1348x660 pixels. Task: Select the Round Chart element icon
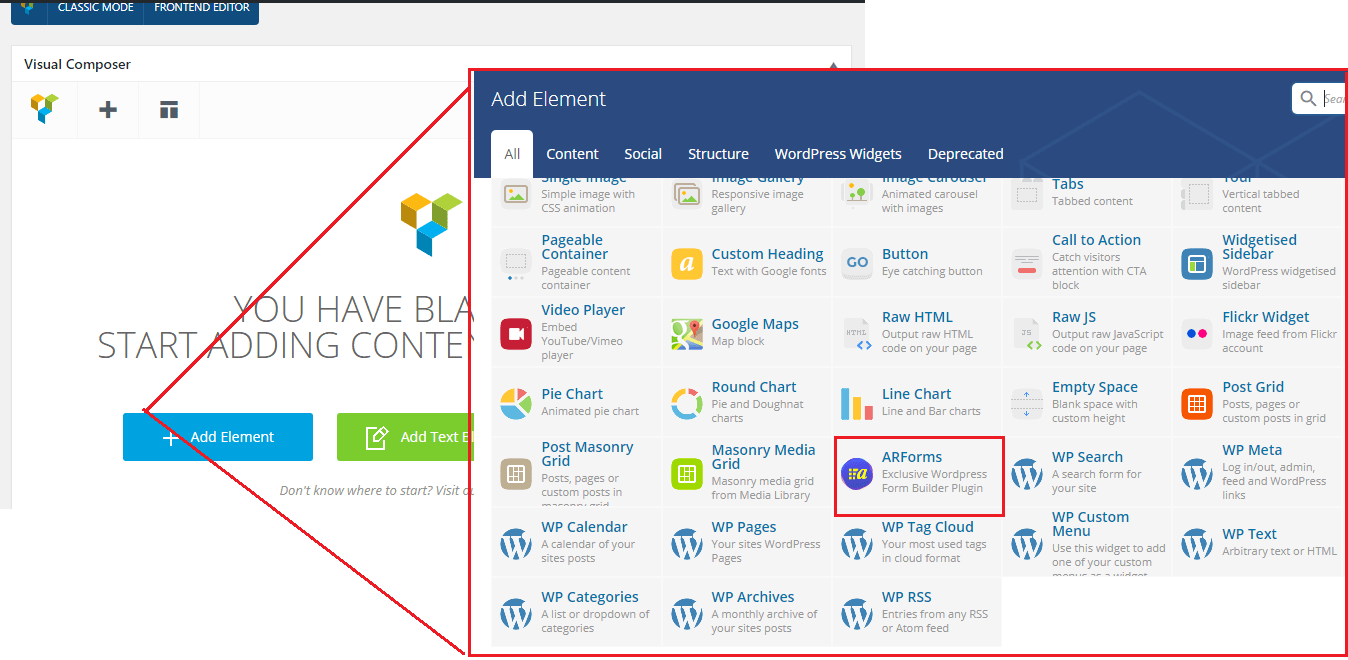(687, 404)
